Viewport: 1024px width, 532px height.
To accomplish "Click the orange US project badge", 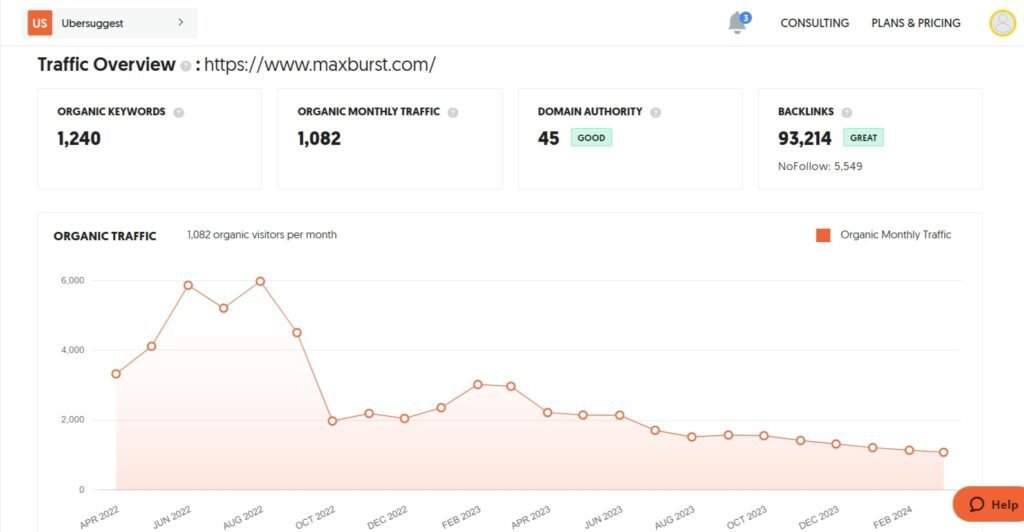I will point(40,23).
